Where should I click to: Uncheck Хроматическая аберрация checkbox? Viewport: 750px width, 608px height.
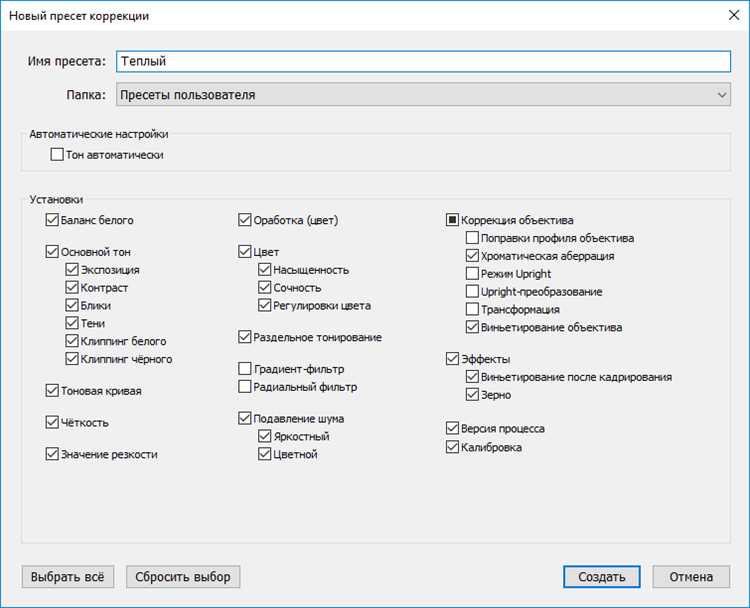pyautogui.click(x=472, y=256)
